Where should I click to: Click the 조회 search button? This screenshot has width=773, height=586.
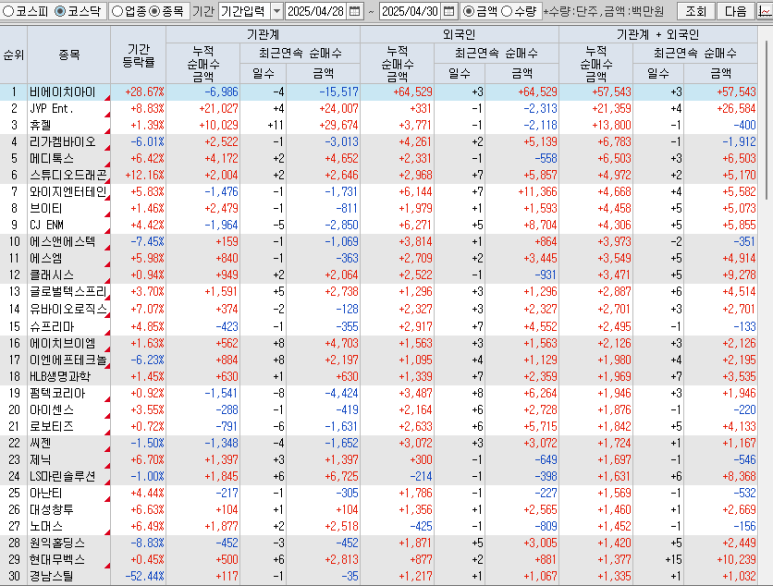pyautogui.click(x=696, y=11)
